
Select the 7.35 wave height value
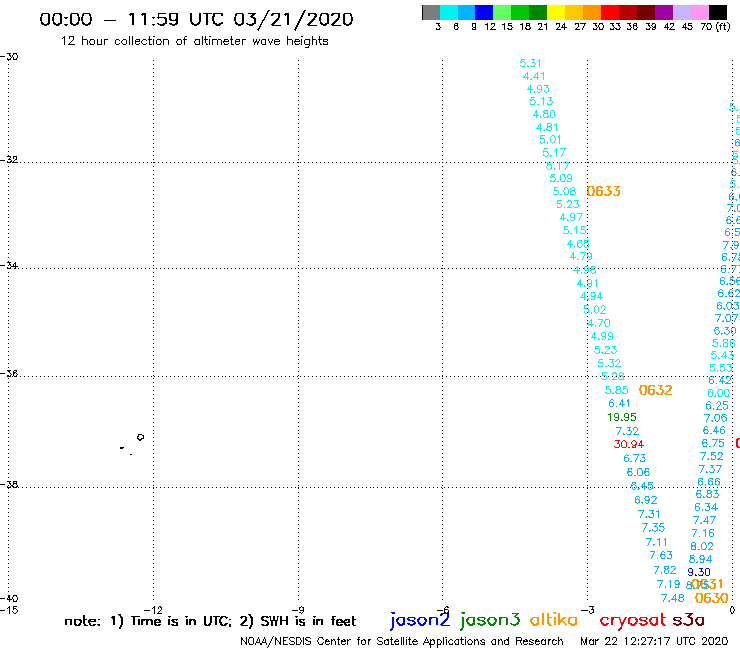click(x=653, y=528)
